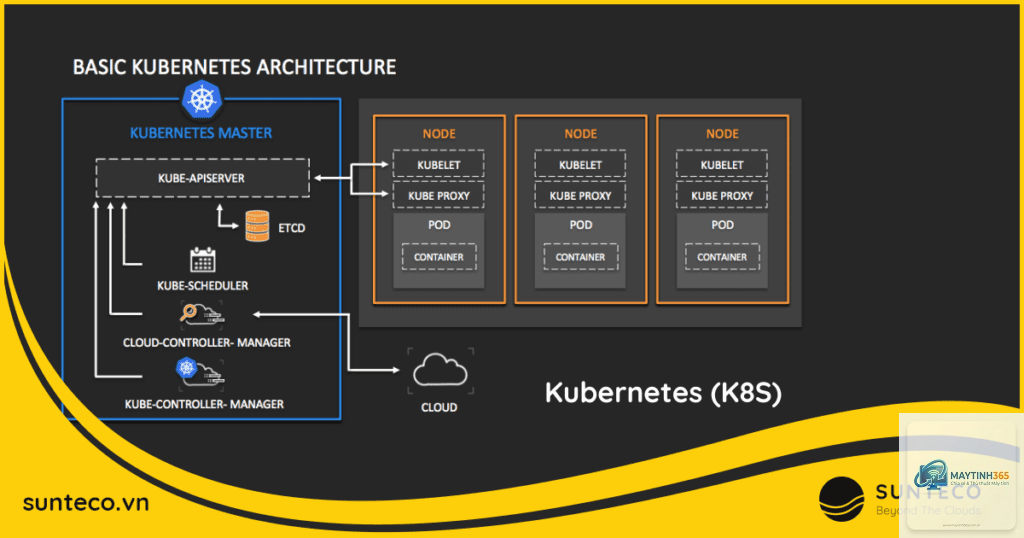Open the sunteco.vn link text

pos(86,503)
